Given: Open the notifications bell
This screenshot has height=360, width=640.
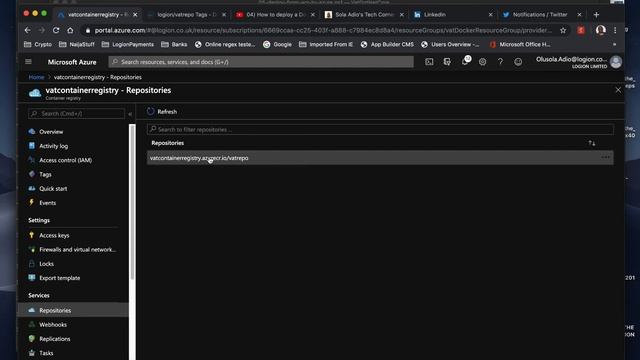Looking at the screenshot, I should pyautogui.click(x=465, y=61).
